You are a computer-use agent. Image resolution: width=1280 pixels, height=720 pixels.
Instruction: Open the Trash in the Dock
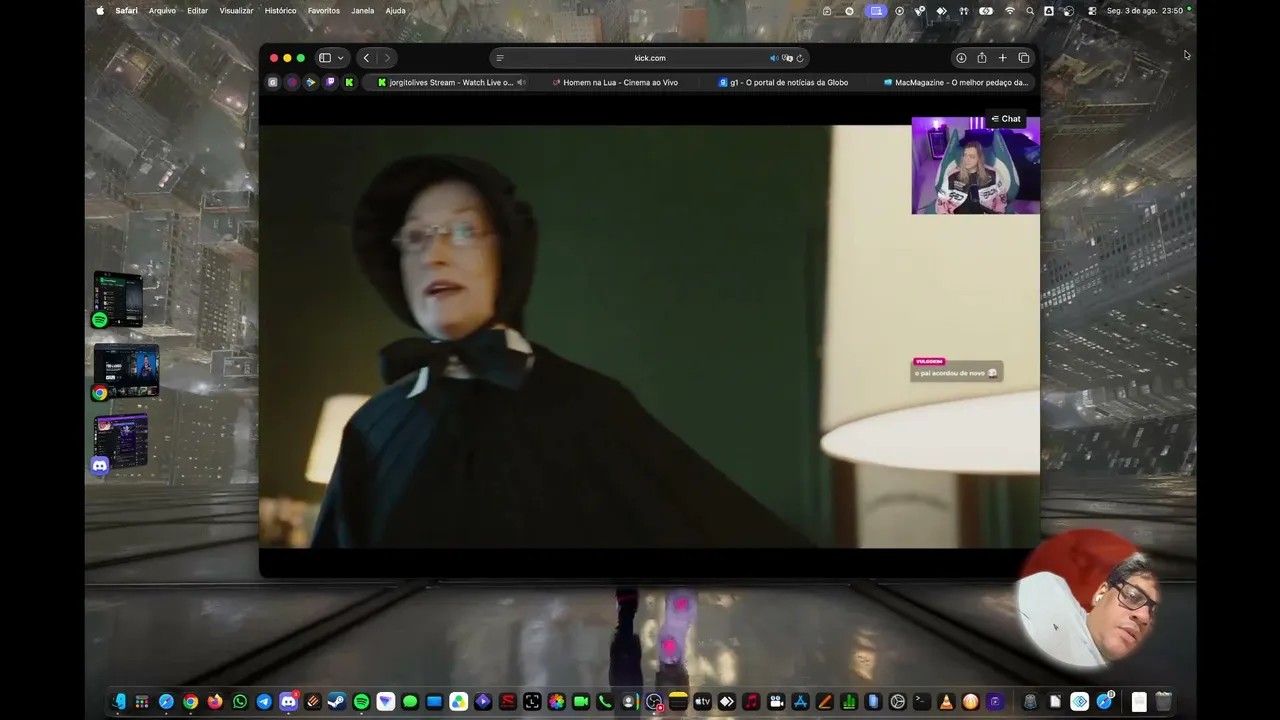[1163, 702]
